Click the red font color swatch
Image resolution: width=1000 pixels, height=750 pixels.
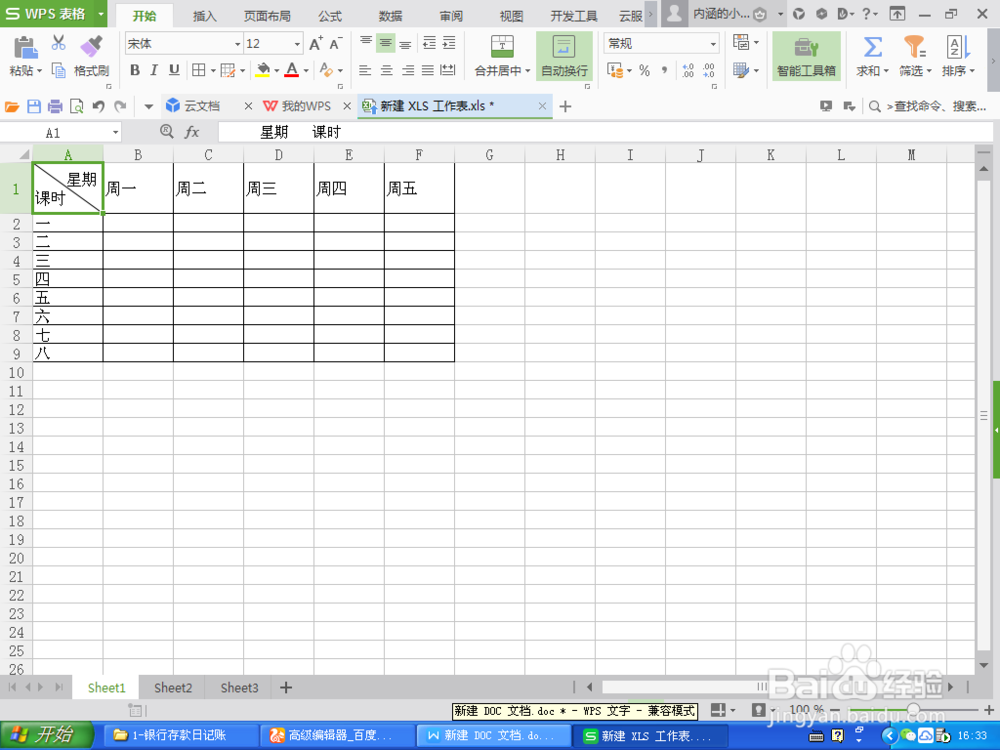click(292, 70)
